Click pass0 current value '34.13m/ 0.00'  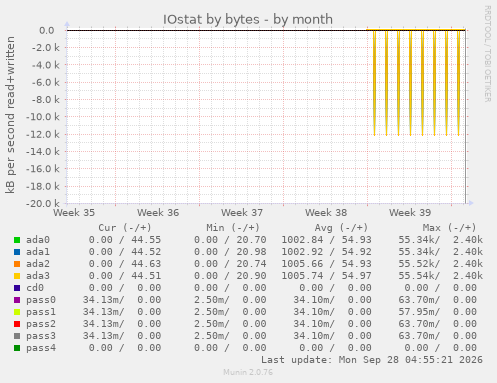[x=122, y=300]
